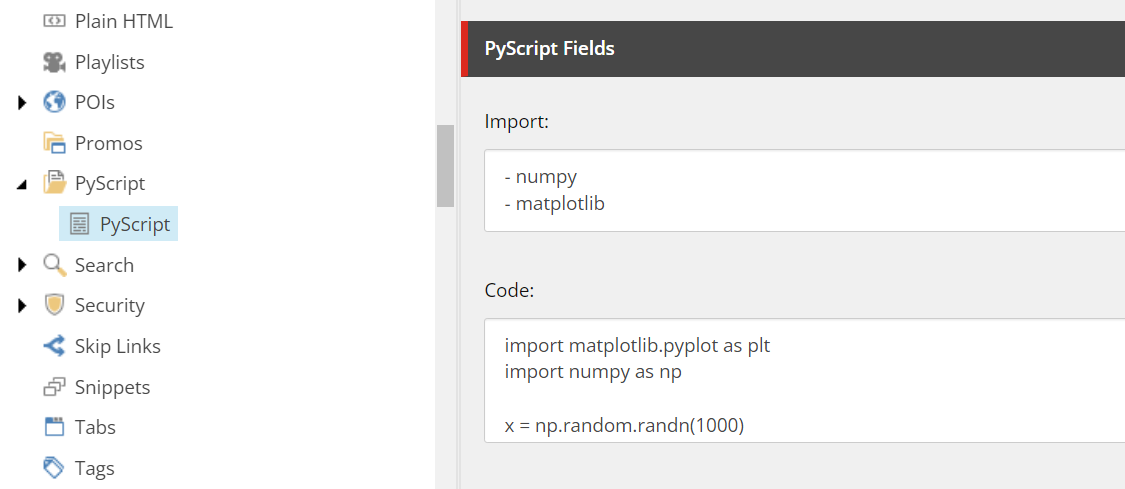Image resolution: width=1125 pixels, height=489 pixels.
Task: Click the POIs globe icon
Action: click(x=55, y=103)
